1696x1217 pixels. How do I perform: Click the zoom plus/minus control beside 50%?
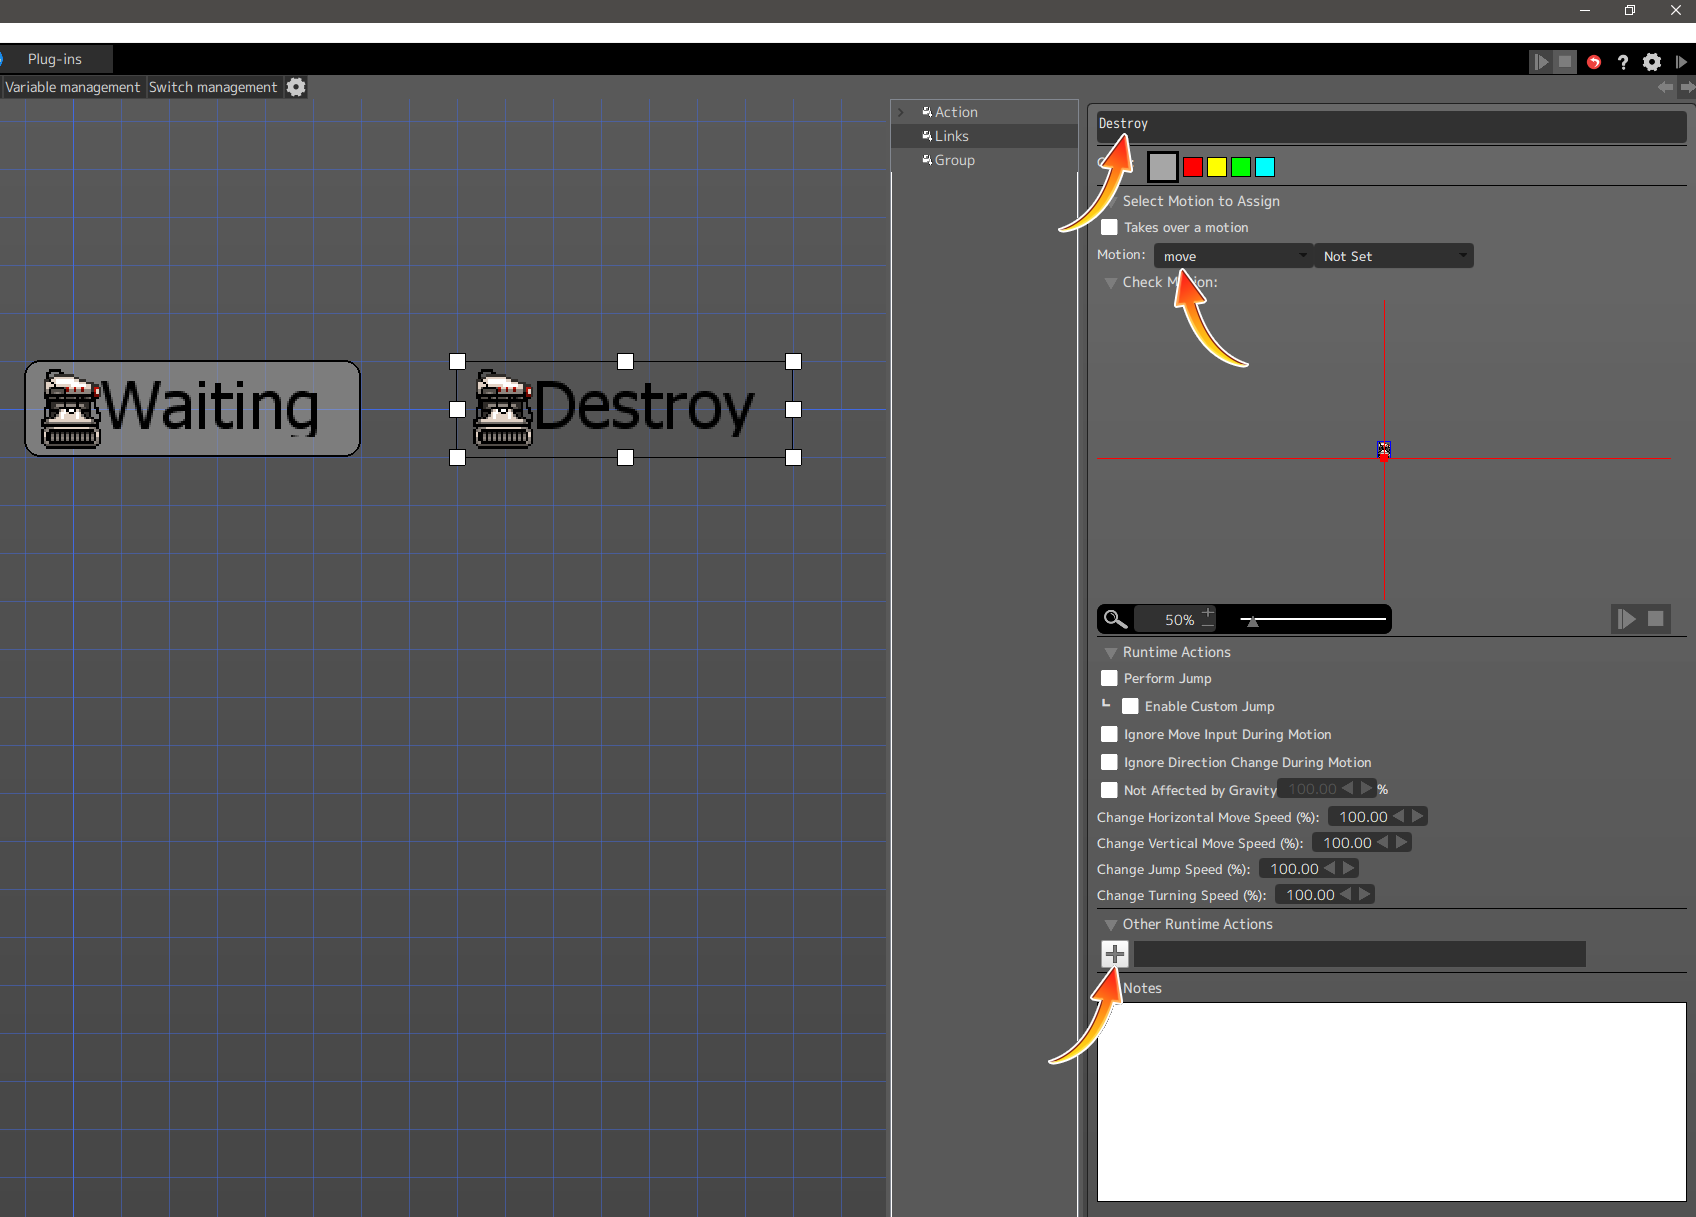(x=1208, y=617)
